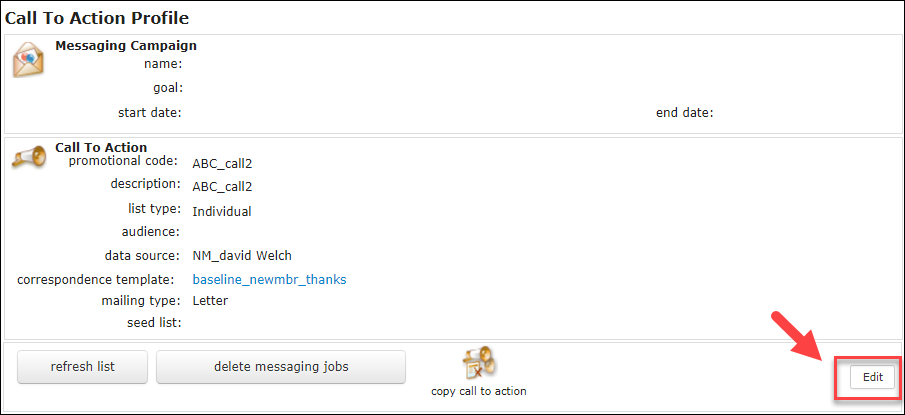The height and width of the screenshot is (415, 905).
Task: Click the description value ABC_call2
Action: pyautogui.click(x=222, y=187)
